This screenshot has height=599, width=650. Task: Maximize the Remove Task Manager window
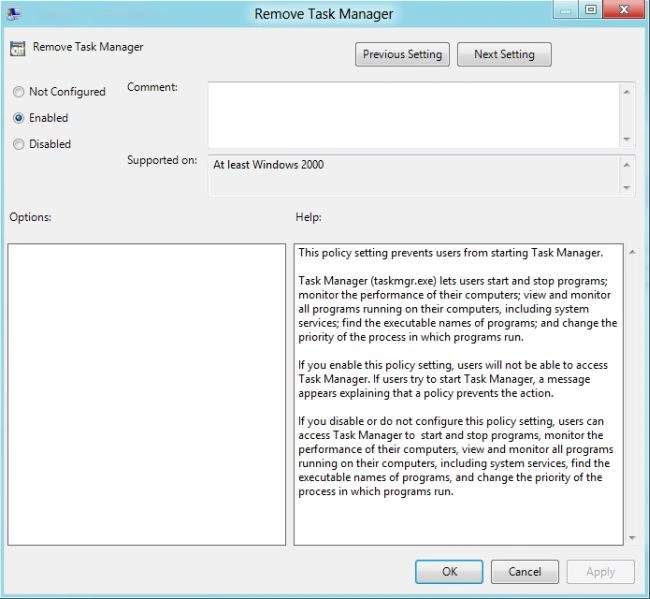(x=590, y=10)
